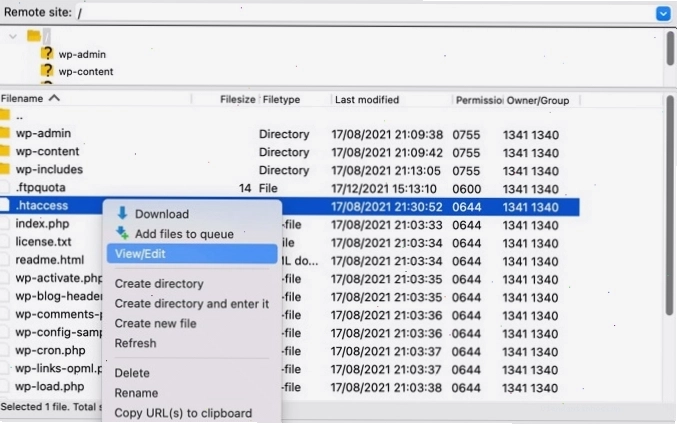Sort by Filesize column header
The image size is (677, 425).
(x=237, y=99)
